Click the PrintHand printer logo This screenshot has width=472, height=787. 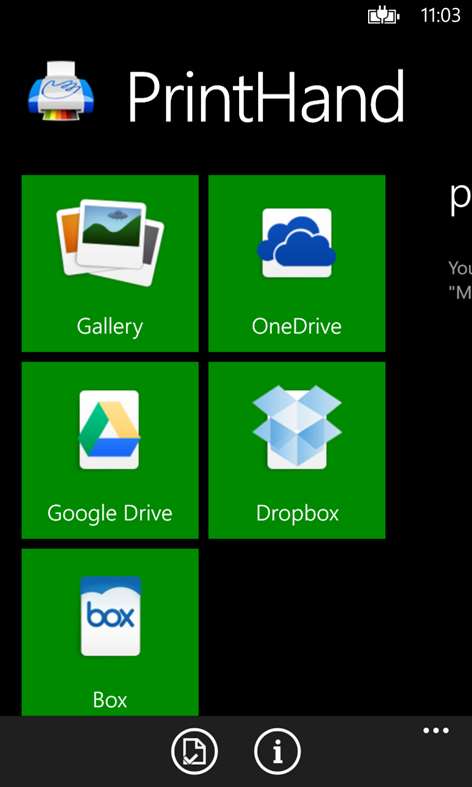(61, 91)
